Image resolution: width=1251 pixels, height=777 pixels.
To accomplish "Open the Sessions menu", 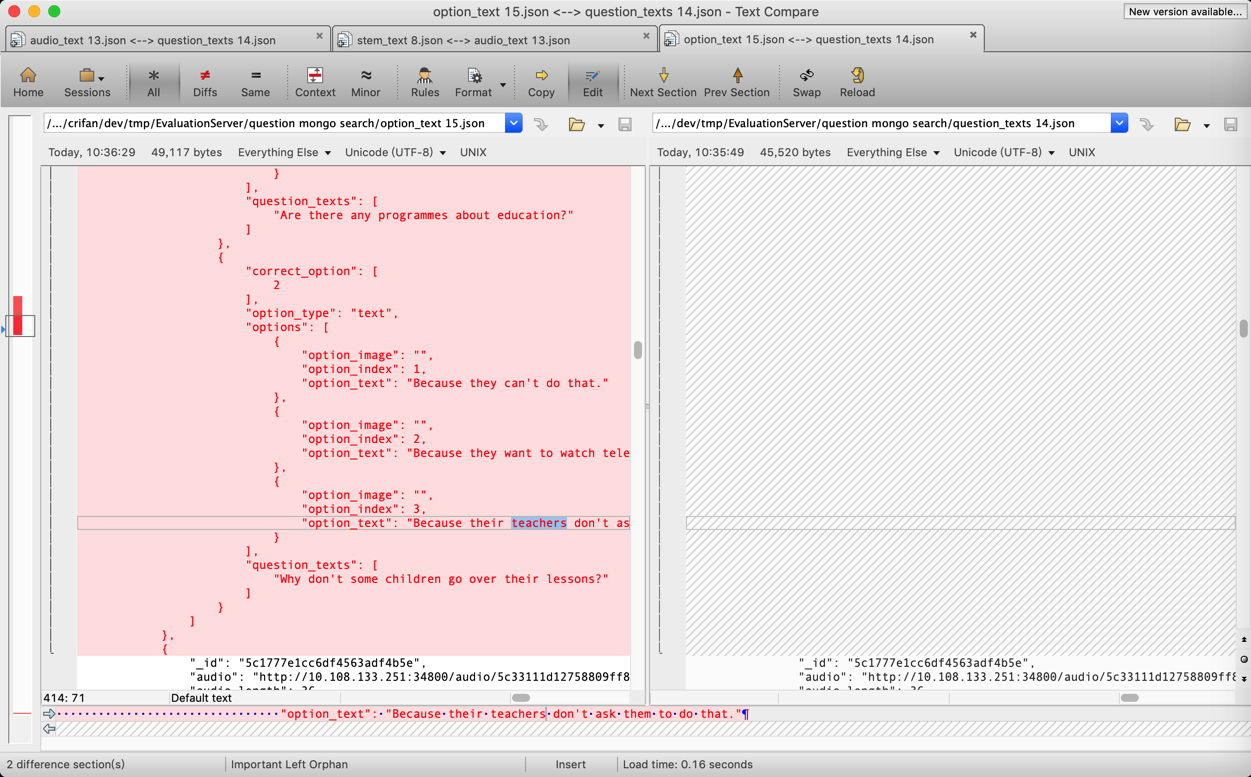I will (x=87, y=82).
